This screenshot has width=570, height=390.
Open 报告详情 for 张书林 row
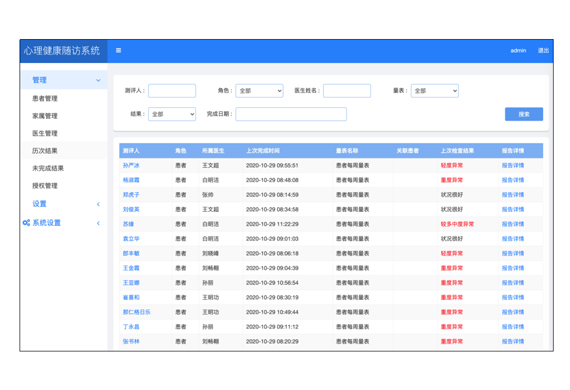click(513, 341)
